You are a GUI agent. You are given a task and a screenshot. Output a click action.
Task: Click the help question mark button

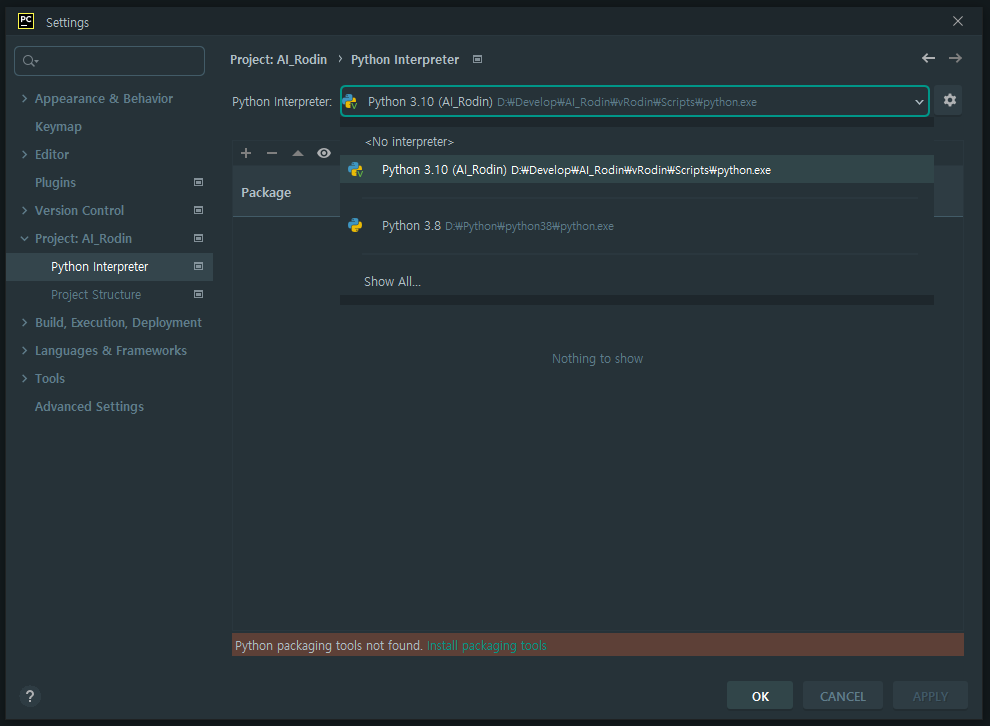(30, 696)
